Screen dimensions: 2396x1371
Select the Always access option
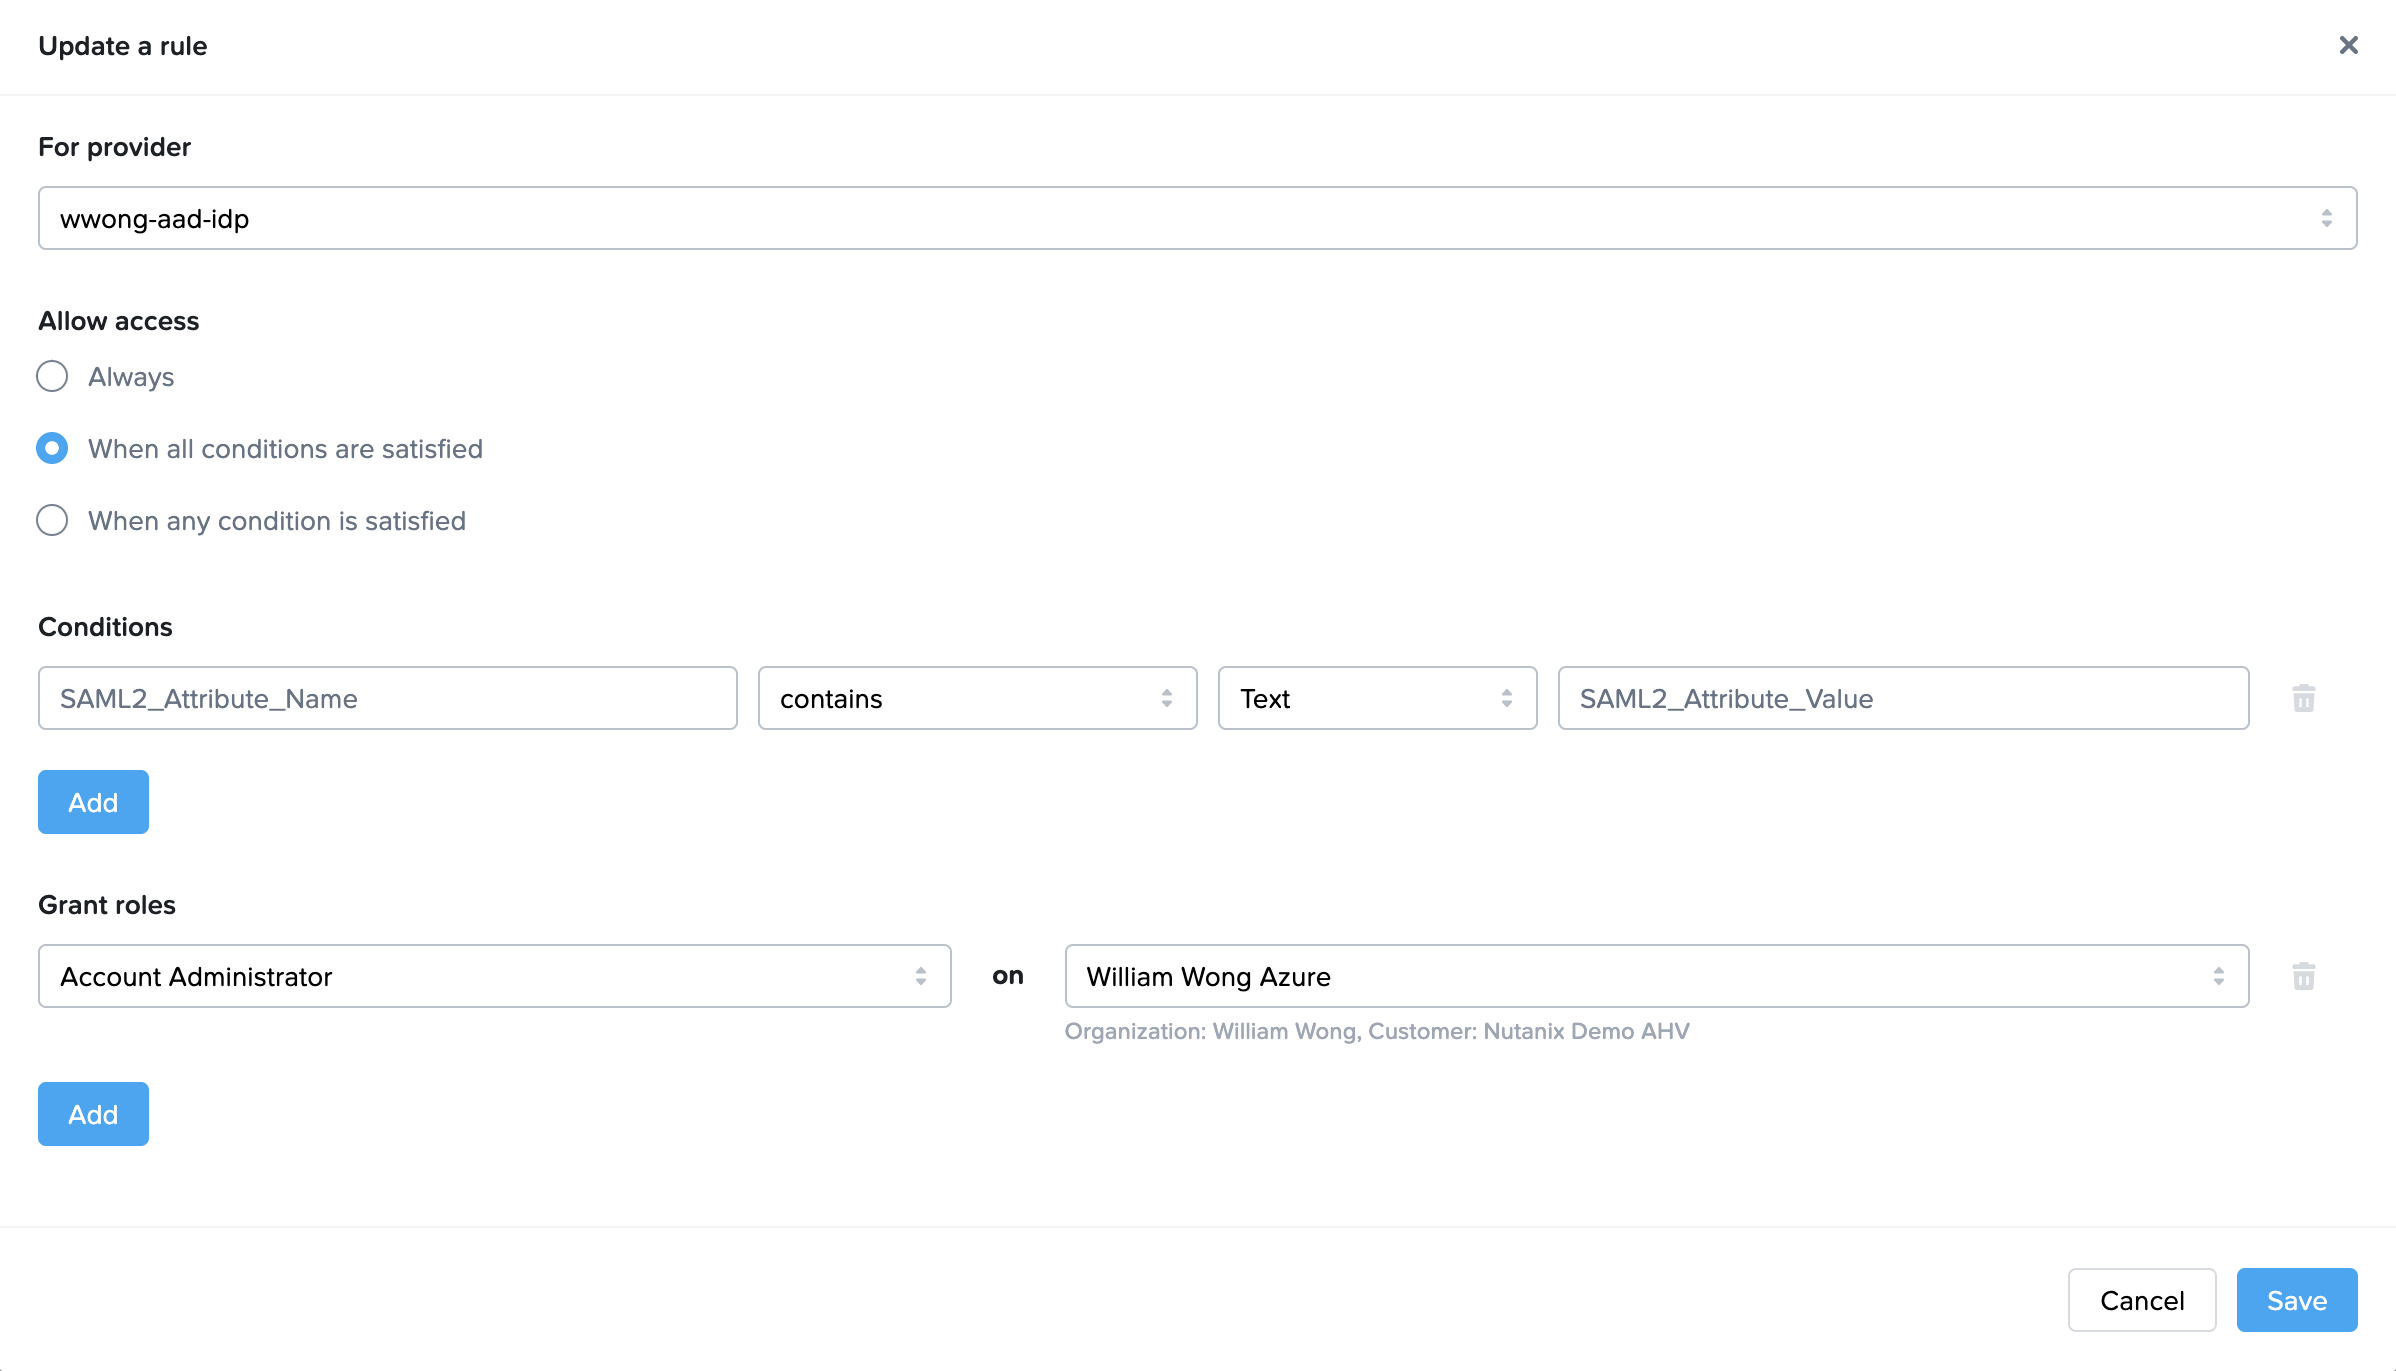[x=52, y=377]
